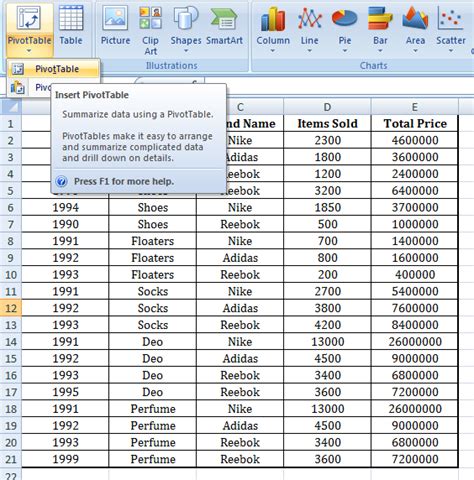
Task: Click the PivotTable ribbon icon
Action: click(29, 18)
